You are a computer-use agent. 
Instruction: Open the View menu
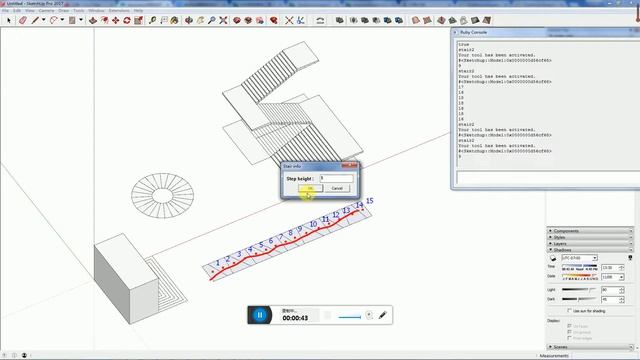coord(30,10)
